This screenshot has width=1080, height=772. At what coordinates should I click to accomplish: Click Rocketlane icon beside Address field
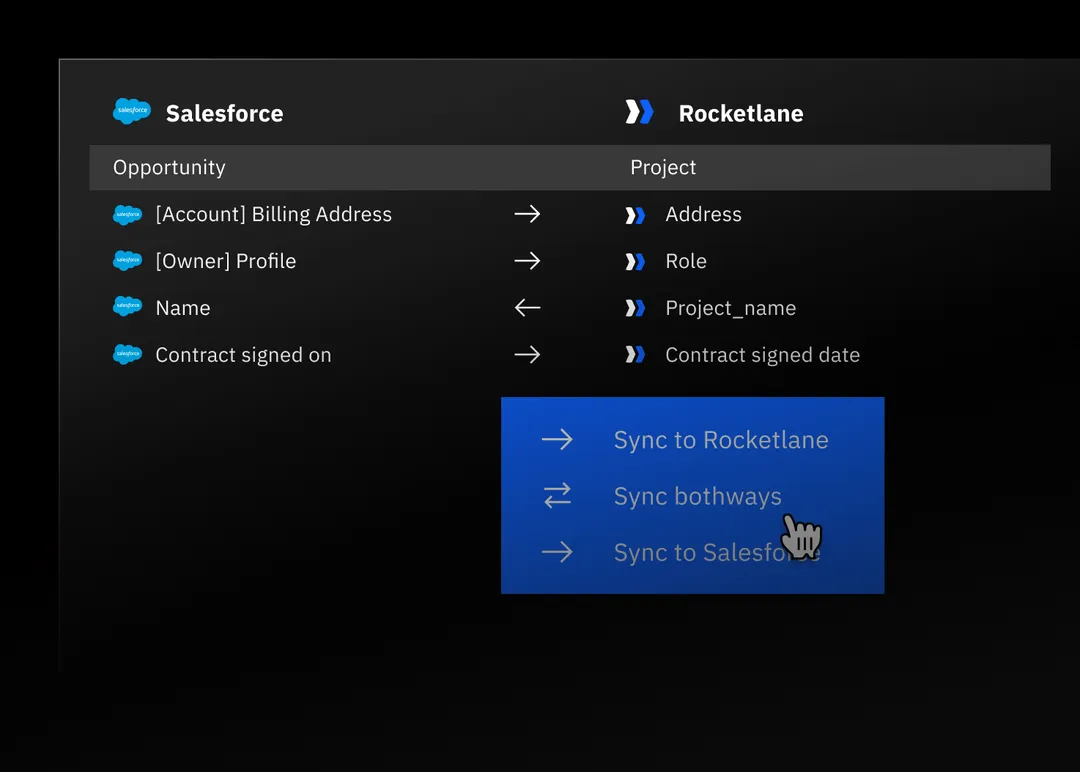coord(635,215)
